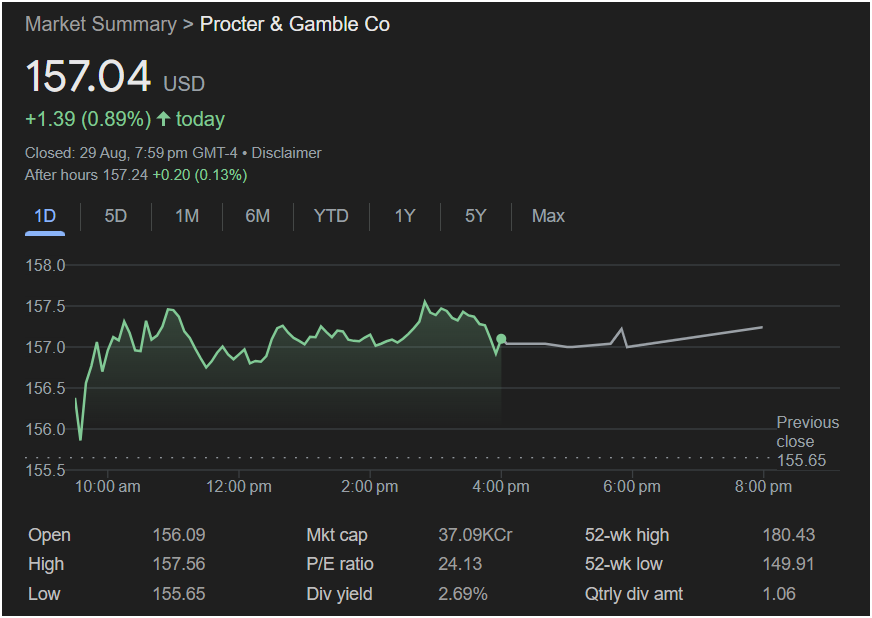The height and width of the screenshot is (618, 872).
Task: Switch to the 5D chart tab
Action: [116, 216]
